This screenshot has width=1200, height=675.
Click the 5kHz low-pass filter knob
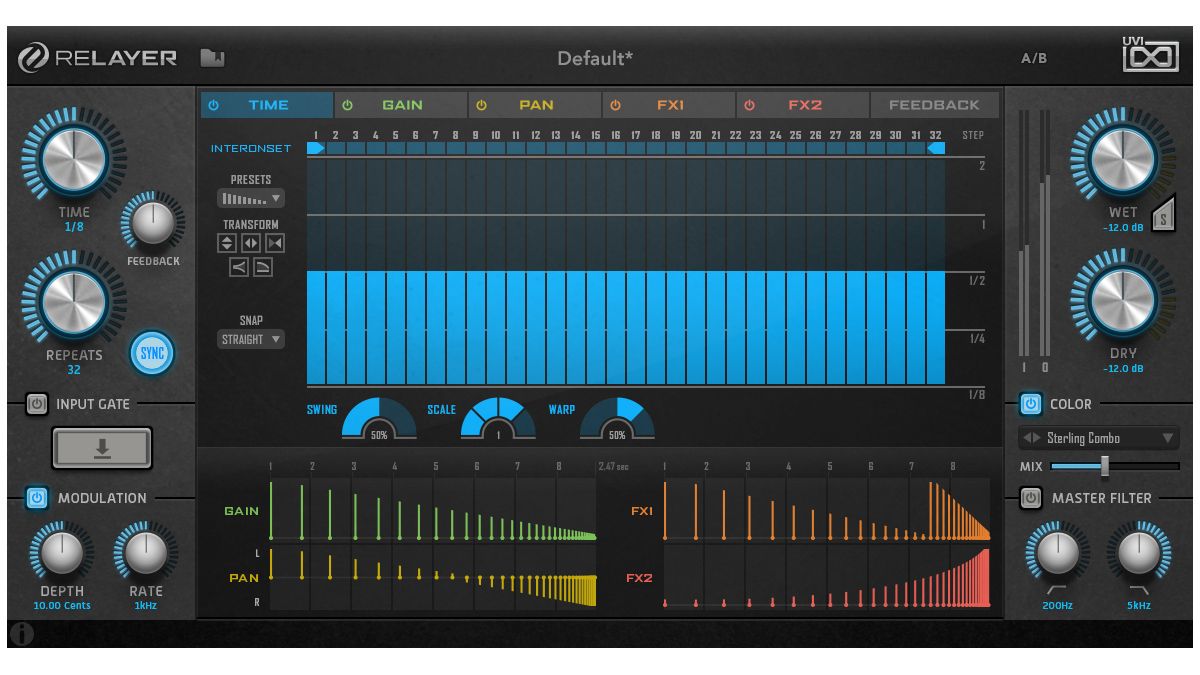(x=1140, y=552)
